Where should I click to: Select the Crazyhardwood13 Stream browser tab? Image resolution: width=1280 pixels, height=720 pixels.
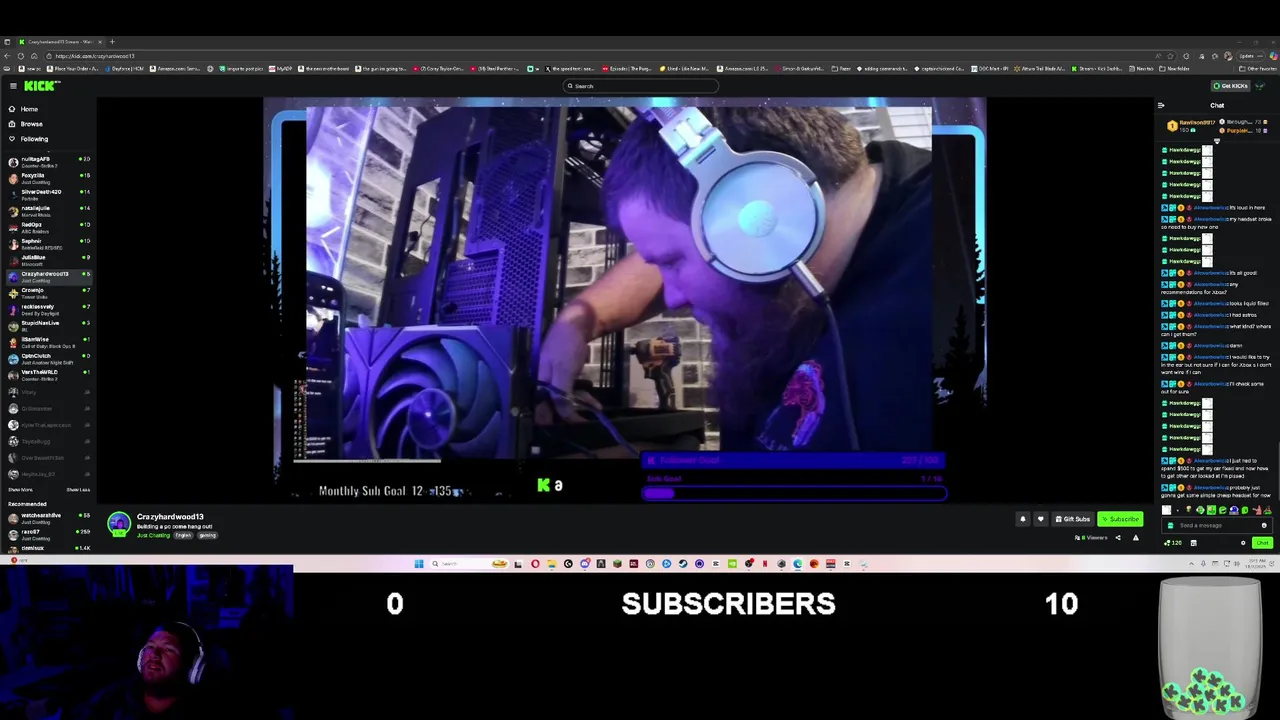click(60, 42)
